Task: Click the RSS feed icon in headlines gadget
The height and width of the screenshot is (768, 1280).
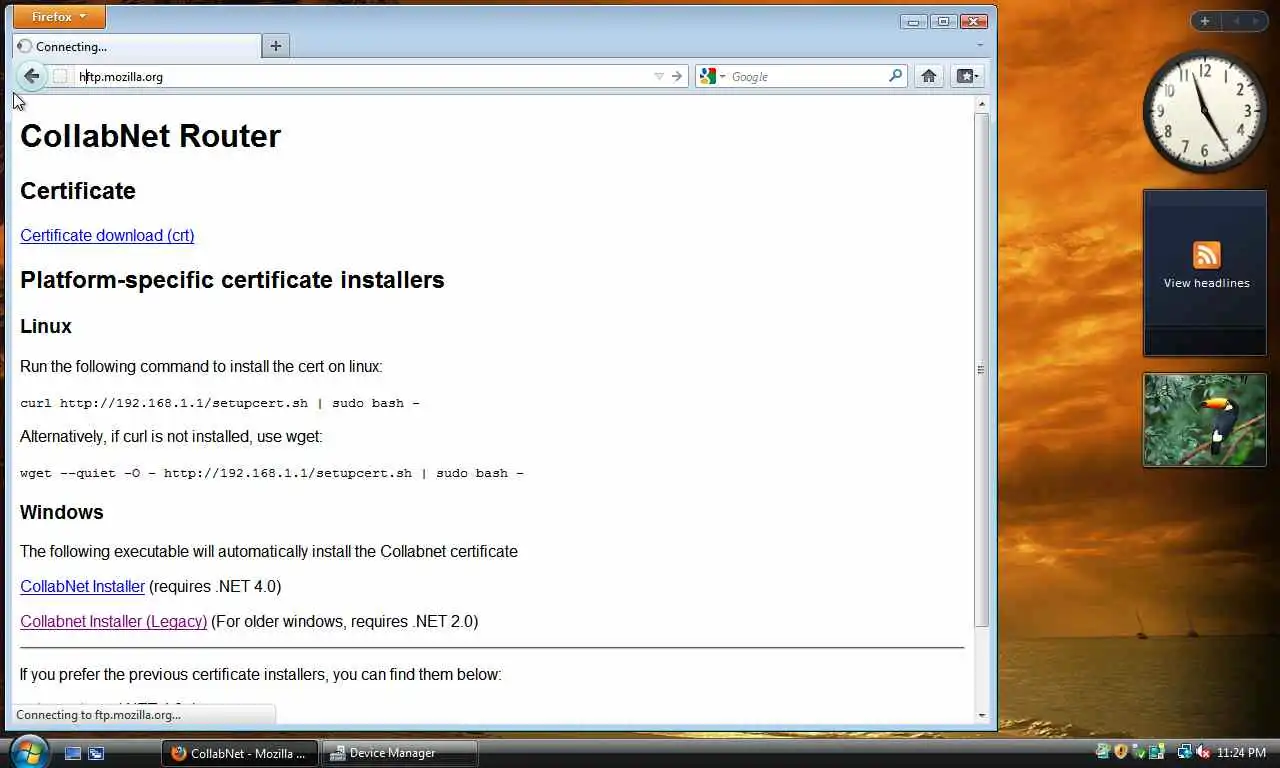Action: (1206, 255)
